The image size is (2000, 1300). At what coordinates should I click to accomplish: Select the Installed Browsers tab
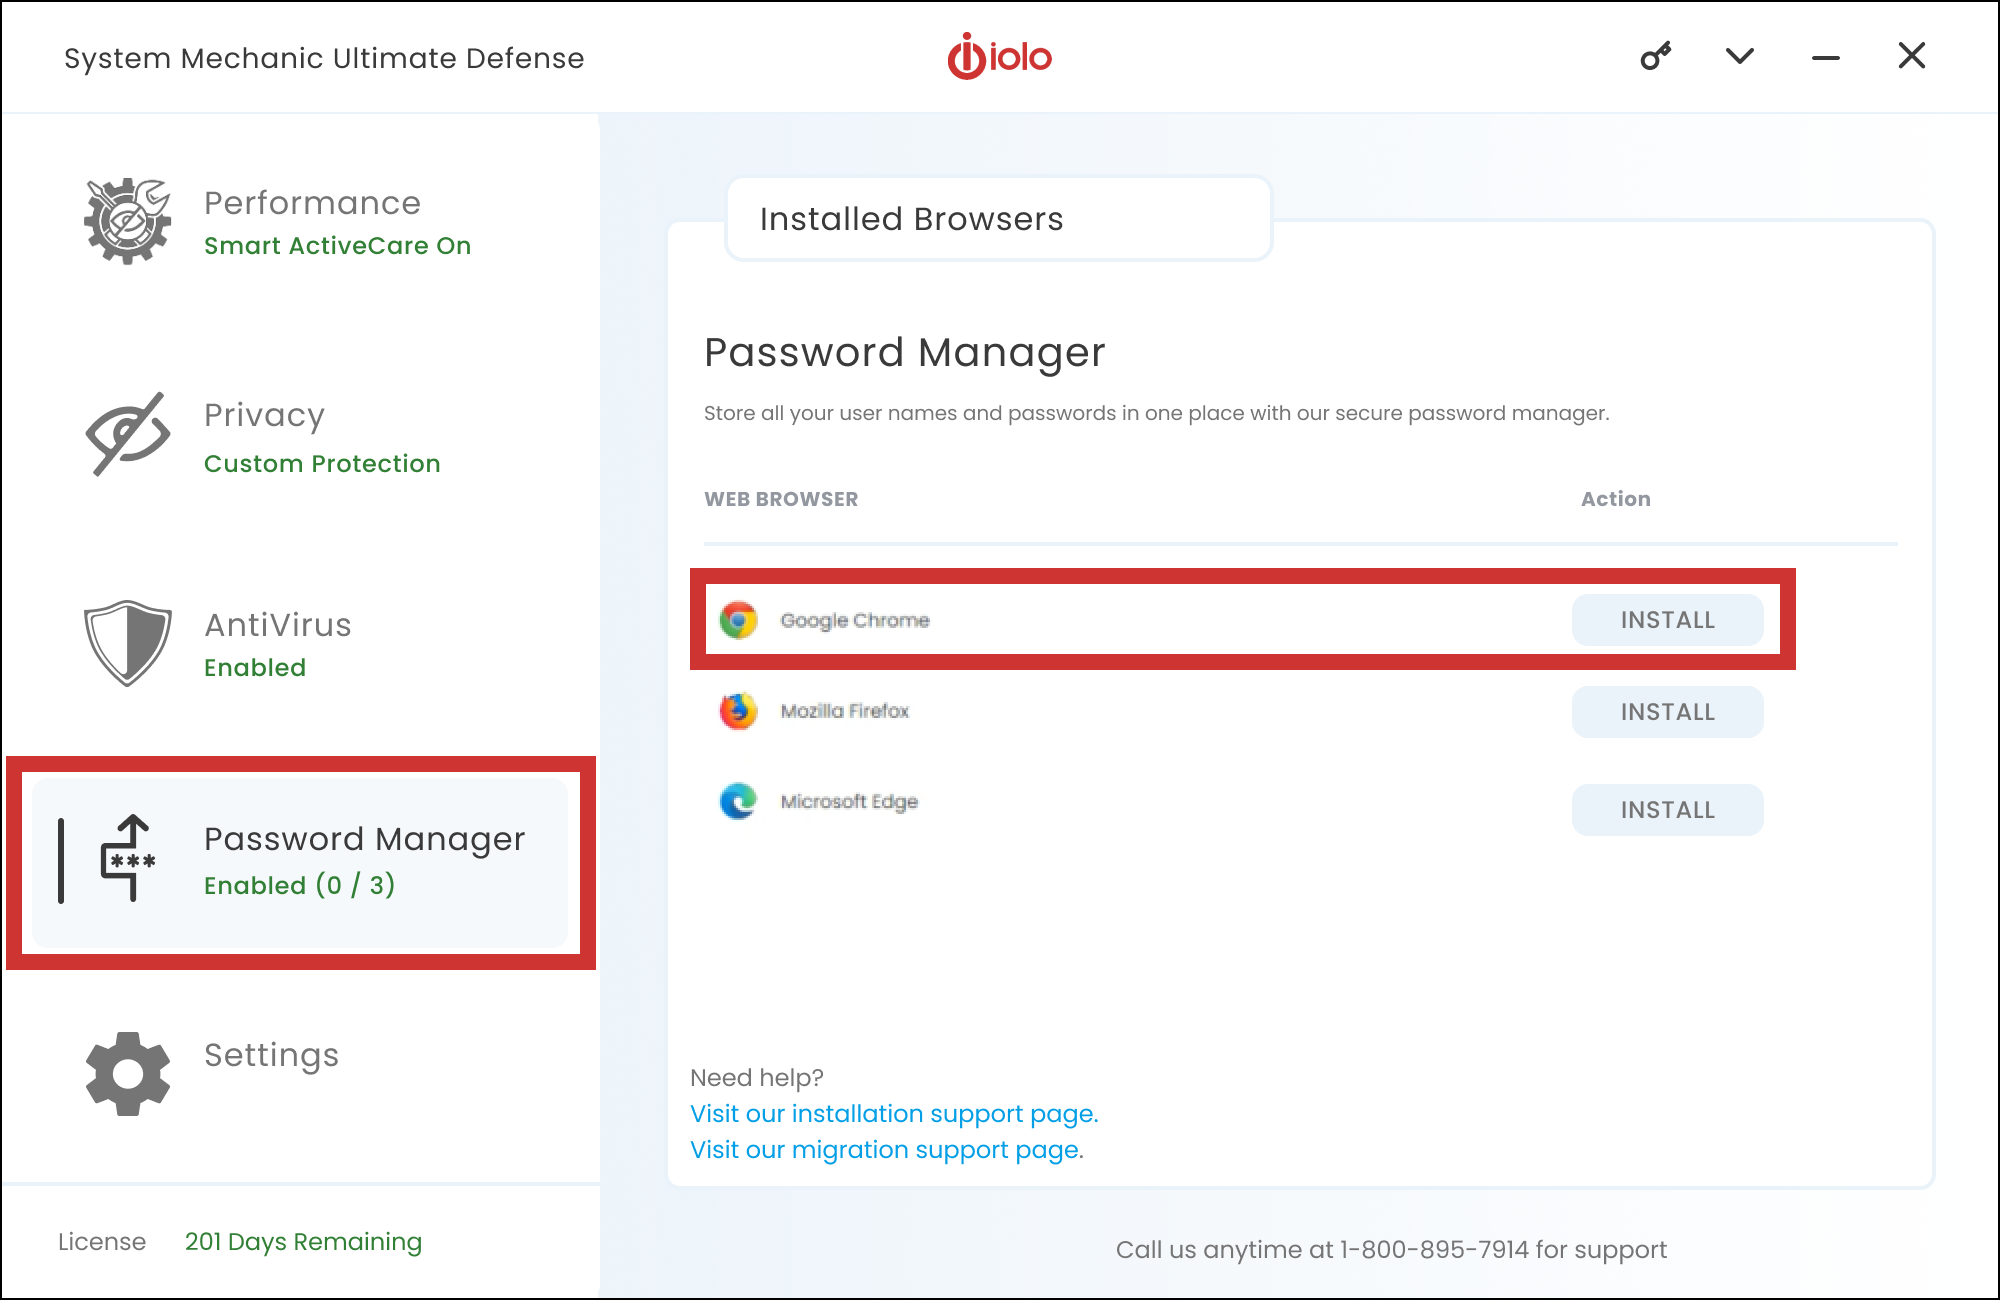coord(998,219)
